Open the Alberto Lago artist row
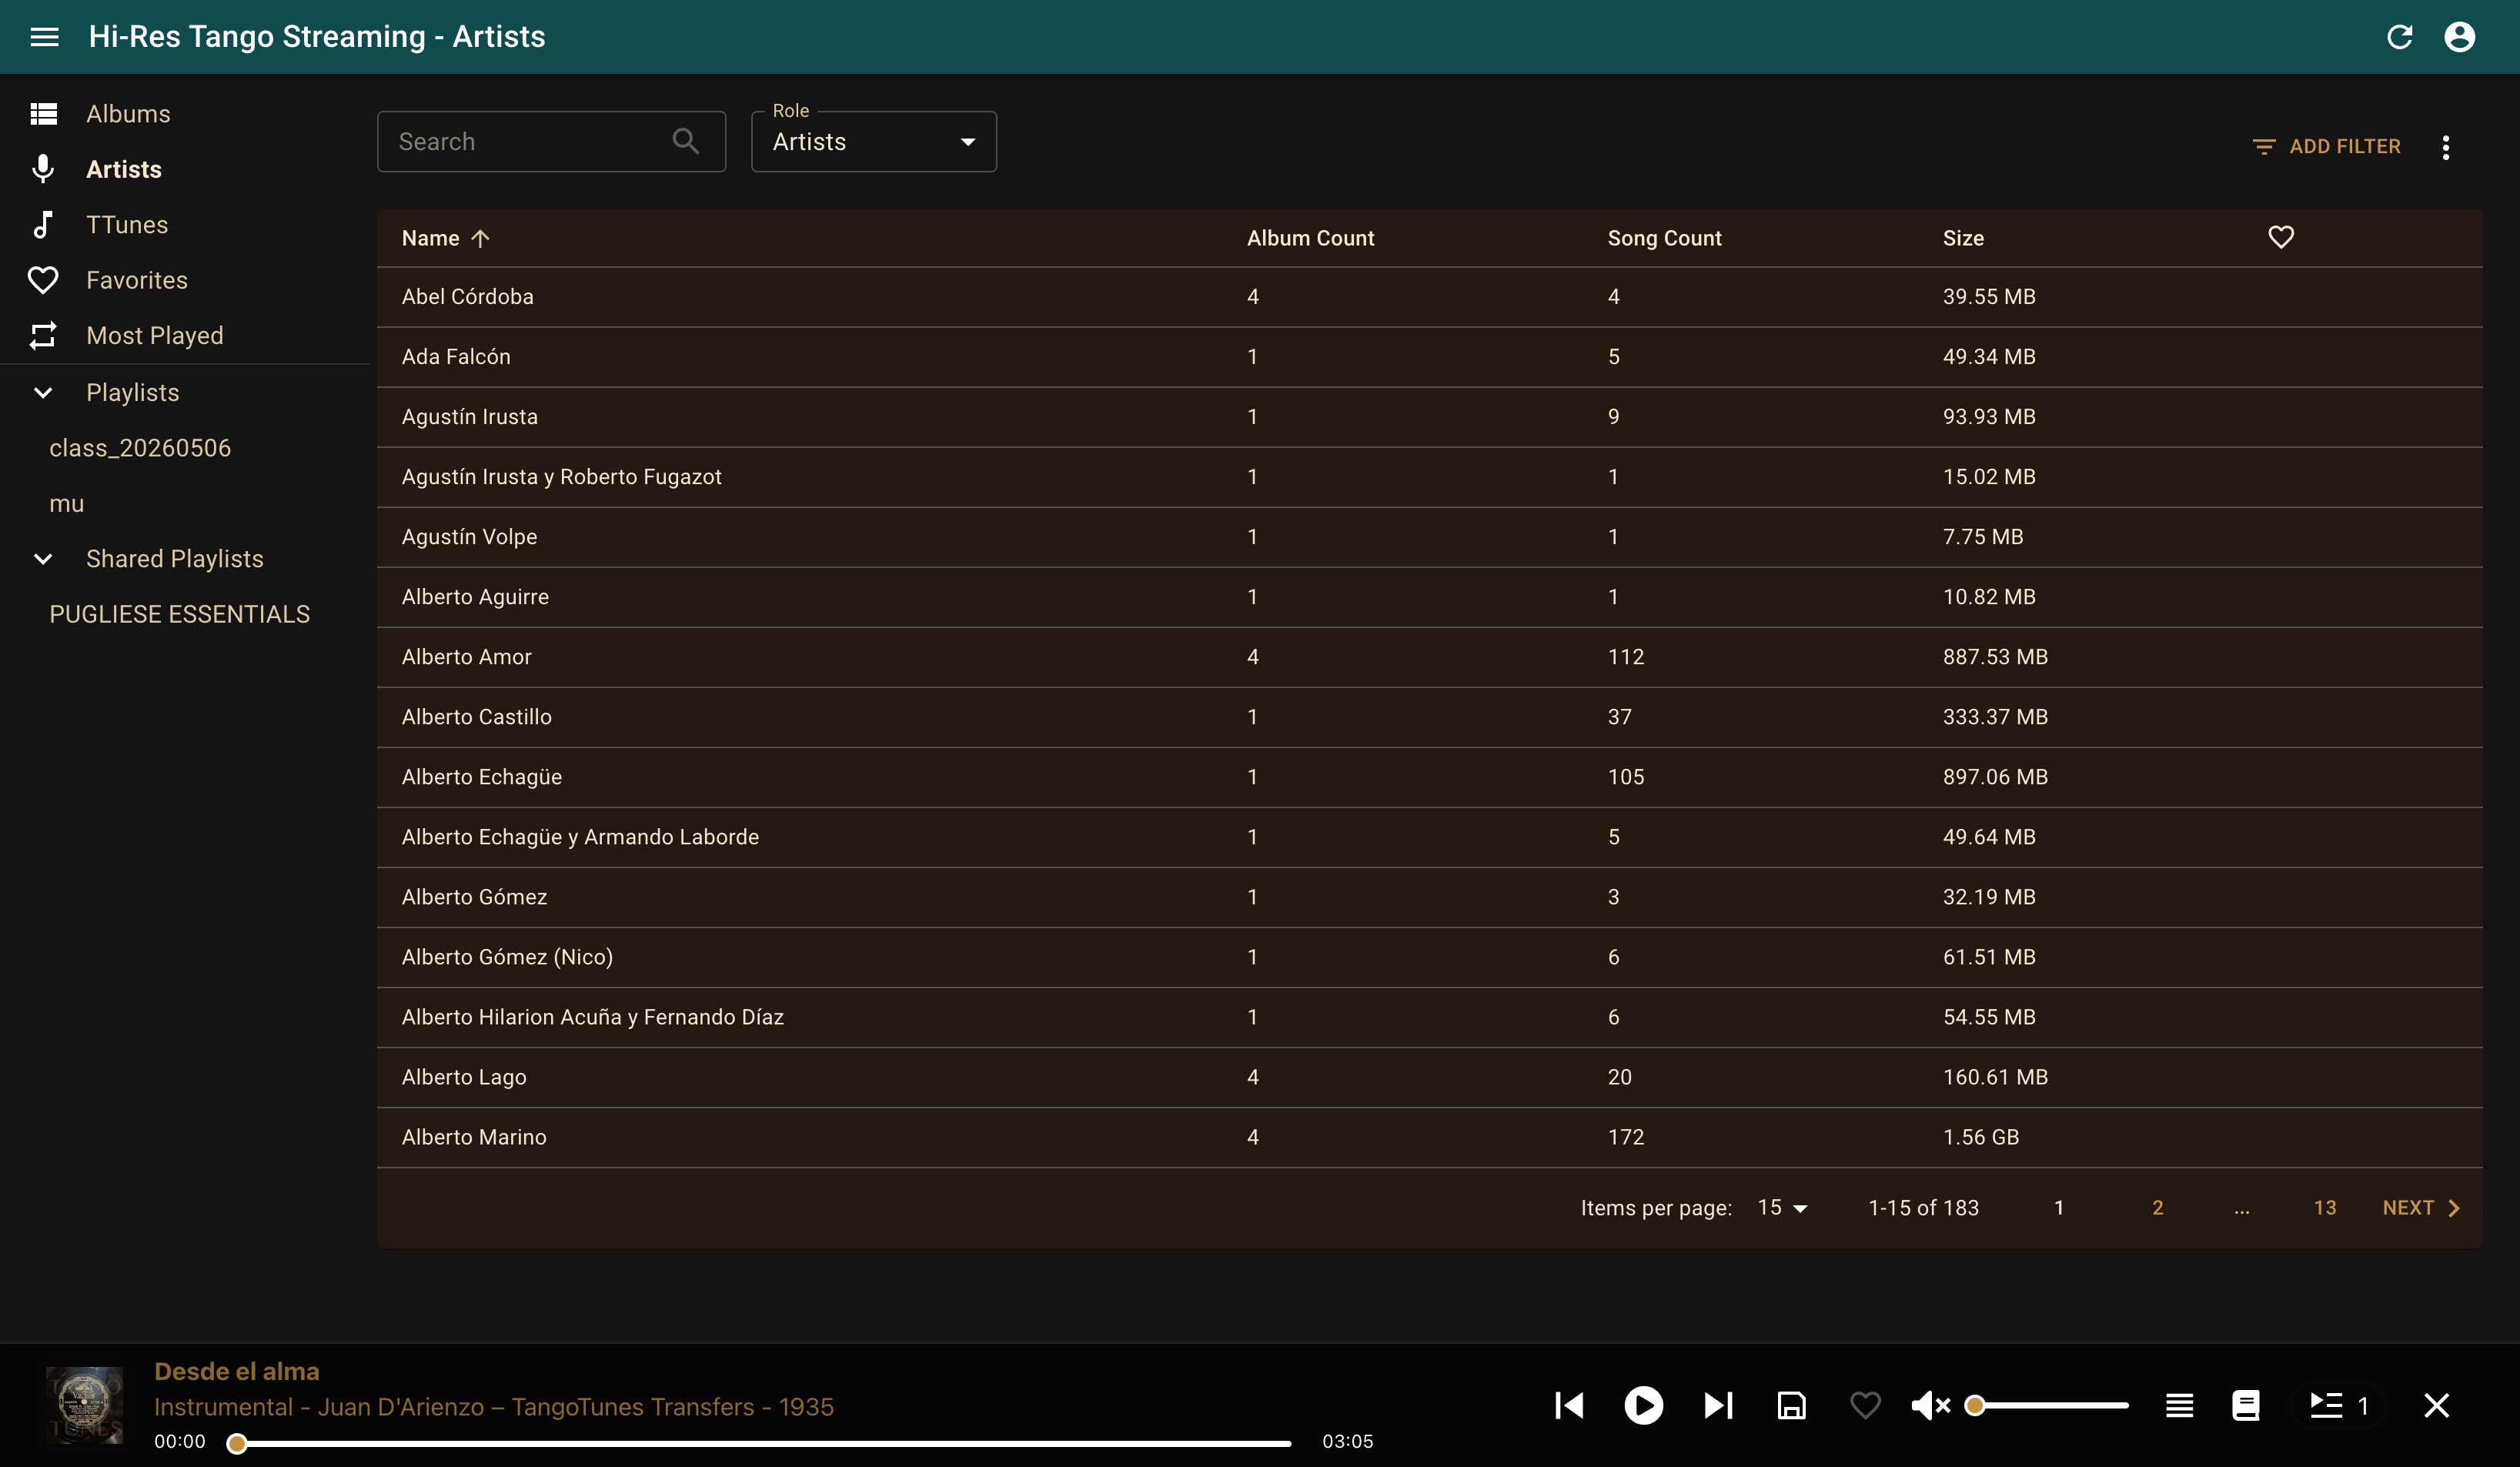 pyautogui.click(x=1429, y=1077)
